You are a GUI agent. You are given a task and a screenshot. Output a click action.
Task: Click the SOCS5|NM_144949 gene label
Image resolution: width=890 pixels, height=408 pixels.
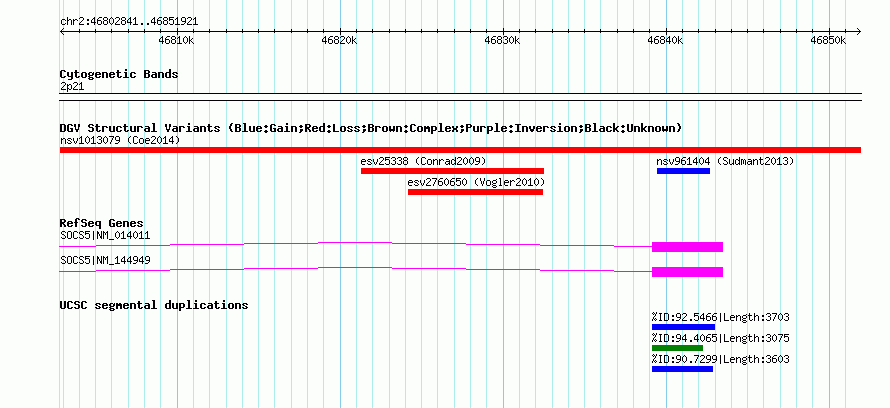click(x=105, y=260)
